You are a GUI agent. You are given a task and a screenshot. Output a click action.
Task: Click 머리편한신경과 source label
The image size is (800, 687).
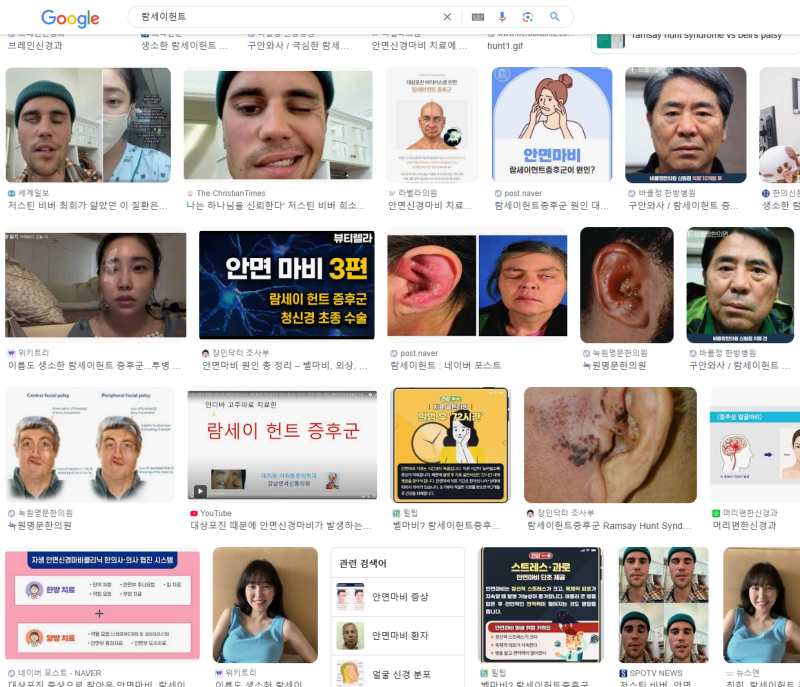coord(745,513)
